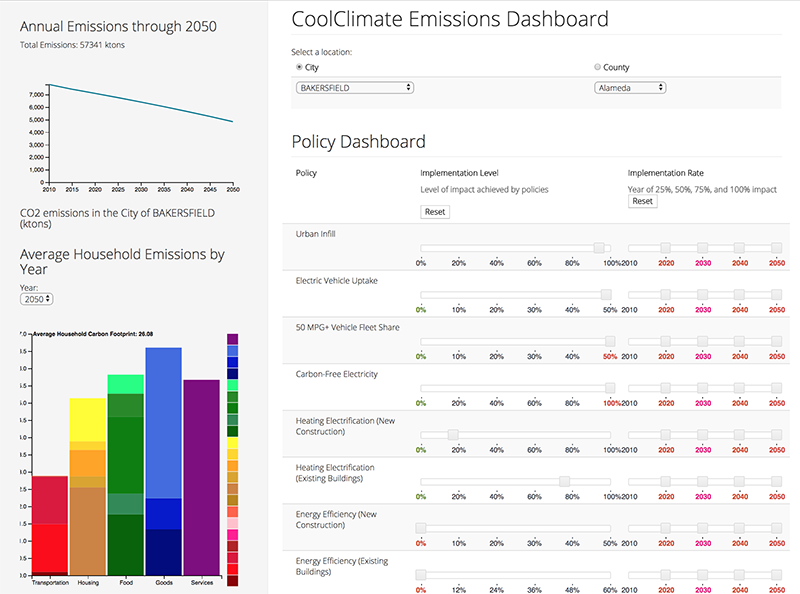Click the Total Emissions: 57341 ktons text
Viewport: 800px width, 594px height.
pyautogui.click(x=72, y=45)
